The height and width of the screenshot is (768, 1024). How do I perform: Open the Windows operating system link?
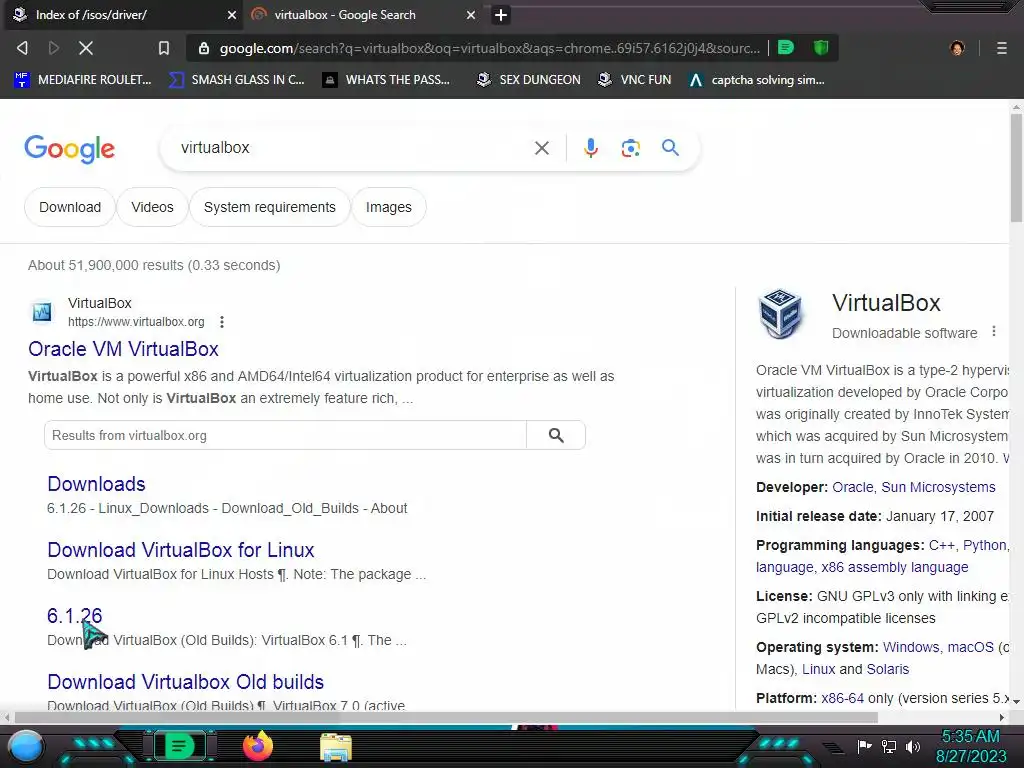point(911,647)
